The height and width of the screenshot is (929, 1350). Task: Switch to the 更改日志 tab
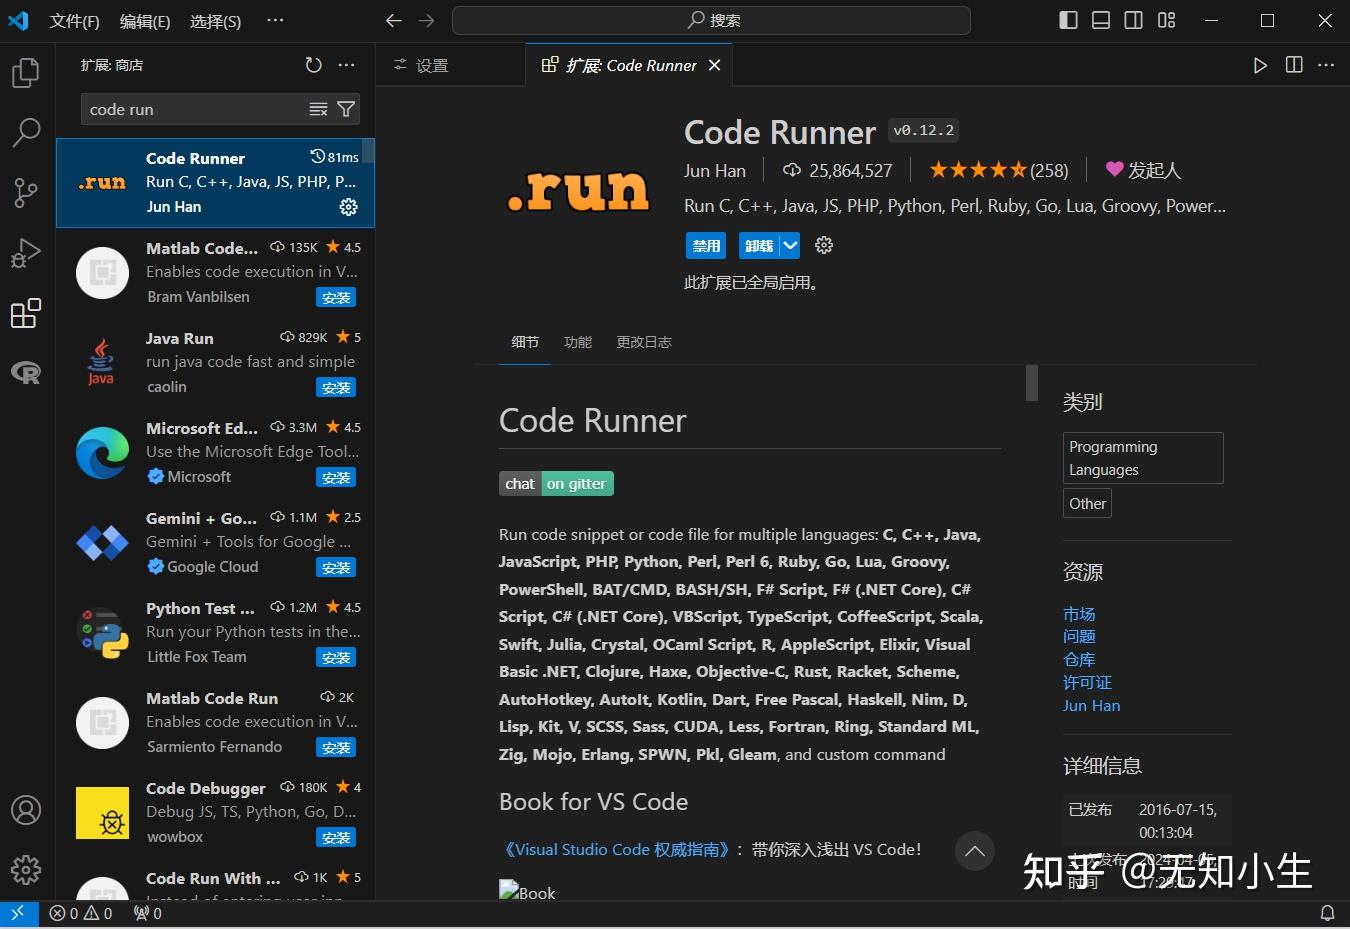click(x=643, y=342)
